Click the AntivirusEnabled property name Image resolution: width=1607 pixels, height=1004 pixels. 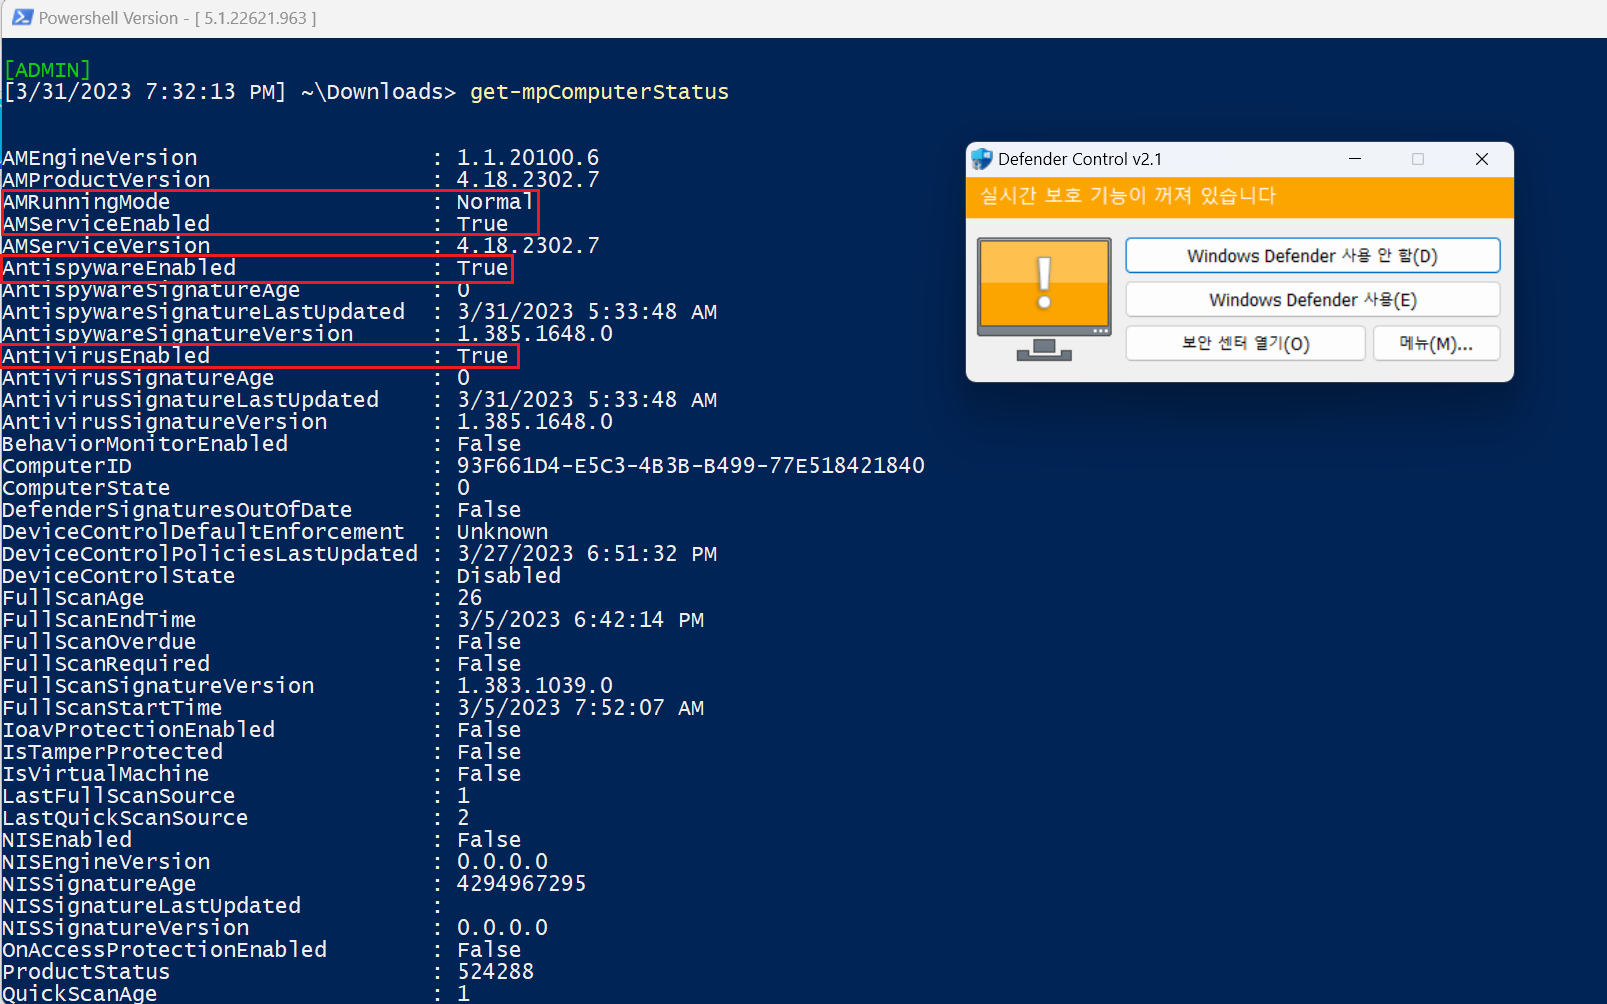106,356
